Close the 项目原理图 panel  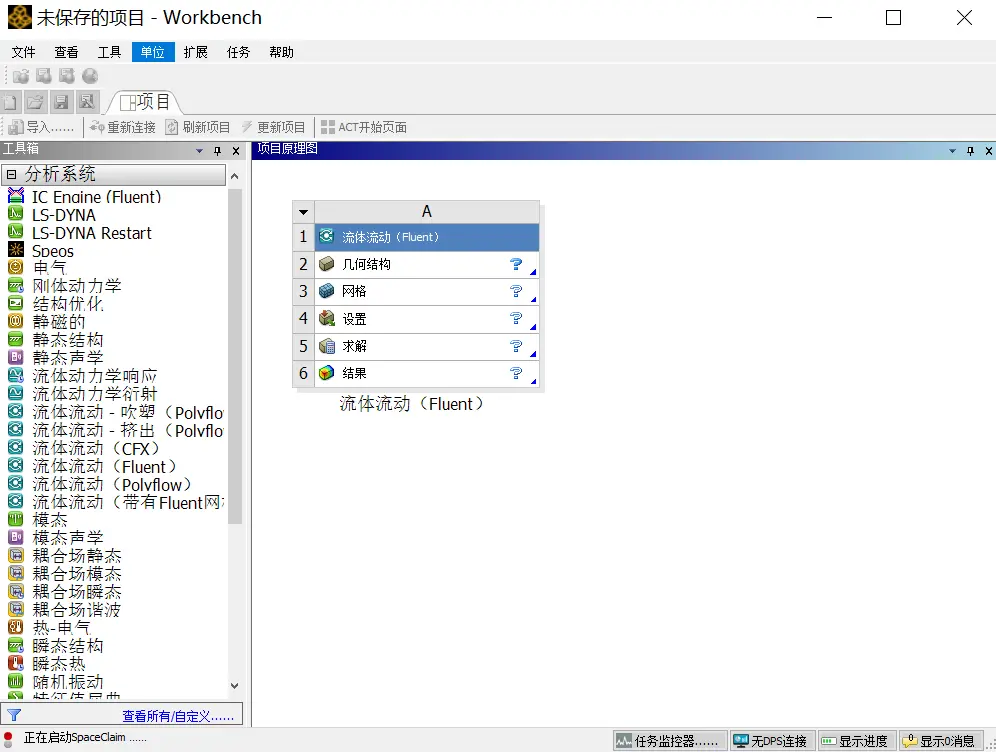(988, 151)
